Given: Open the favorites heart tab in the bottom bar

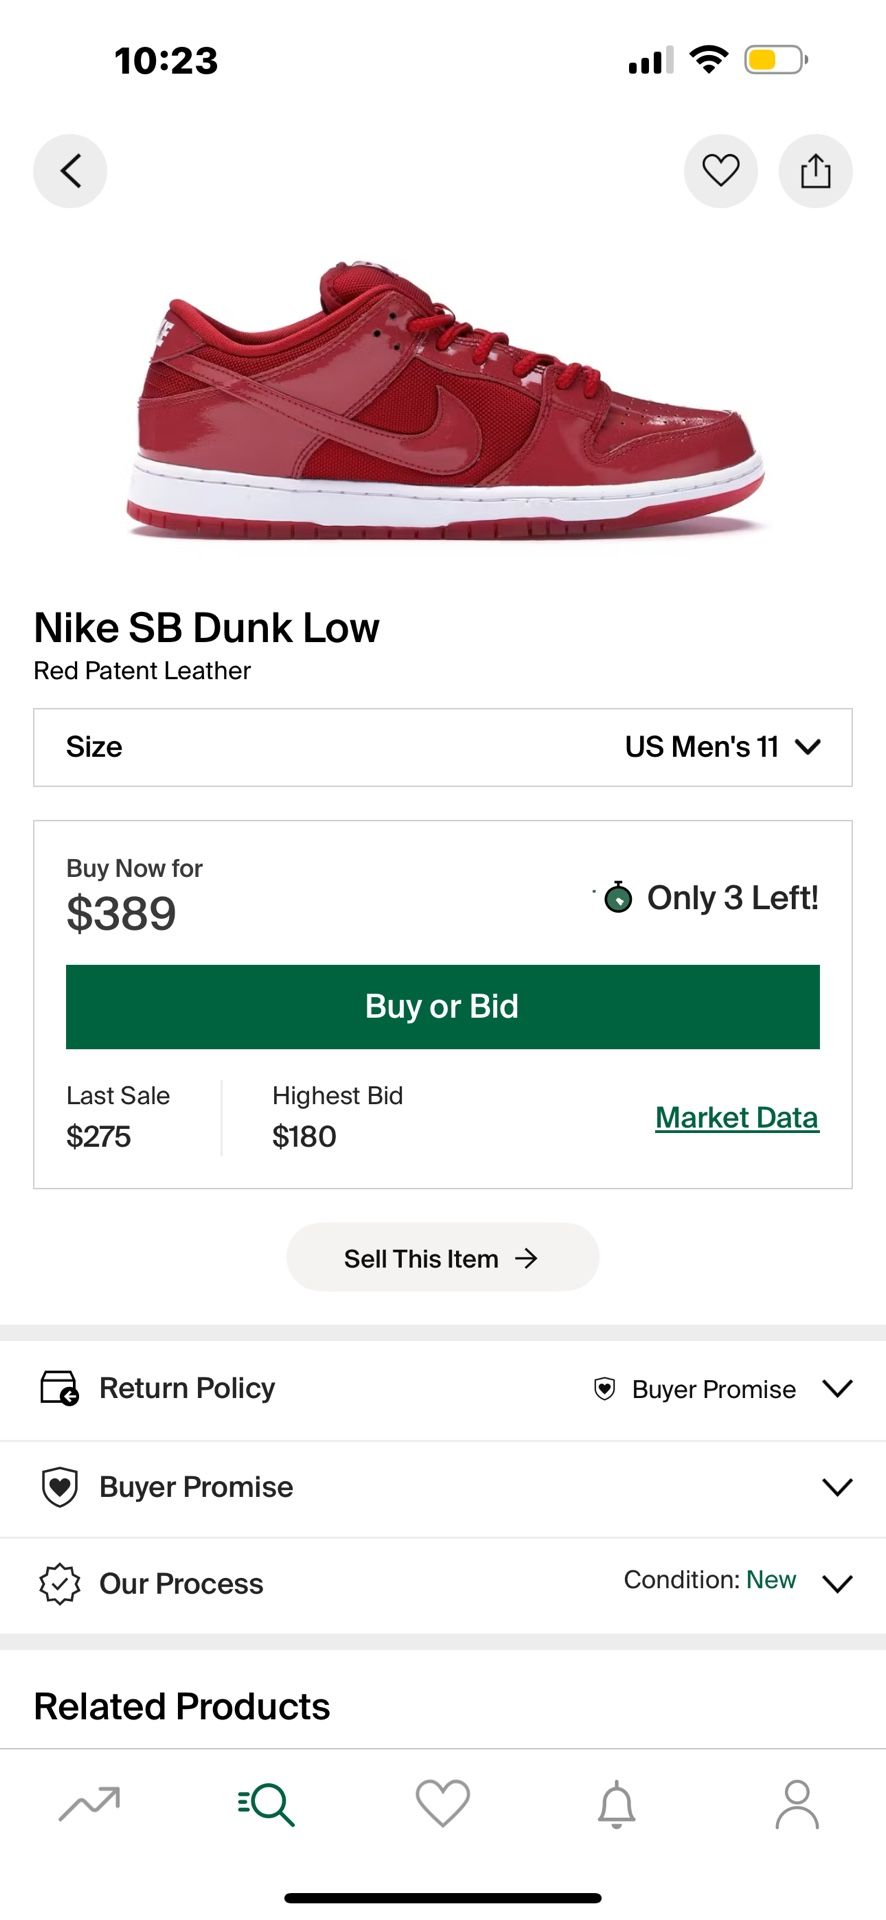Looking at the screenshot, I should click(x=442, y=1804).
